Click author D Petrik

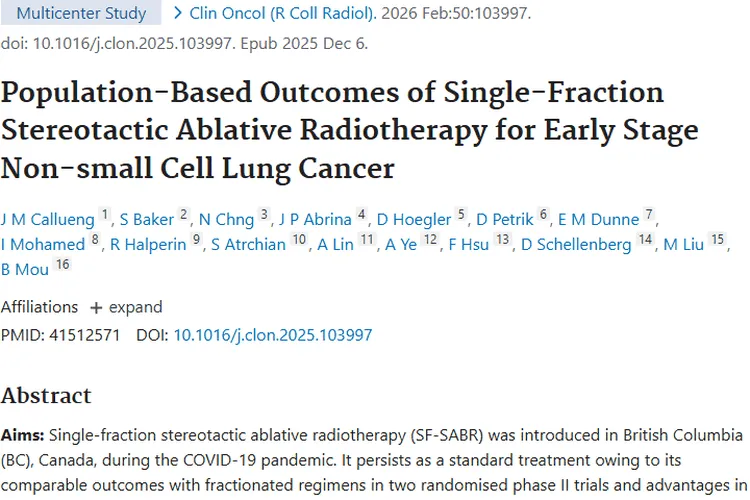coord(503,219)
